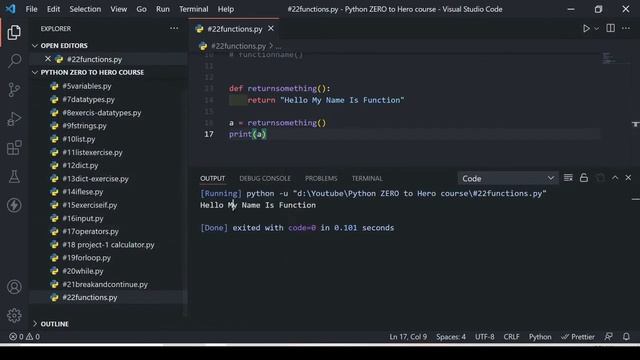This screenshot has height=360, width=640.
Task: Change file encoding UTF-8
Action: coord(484,337)
